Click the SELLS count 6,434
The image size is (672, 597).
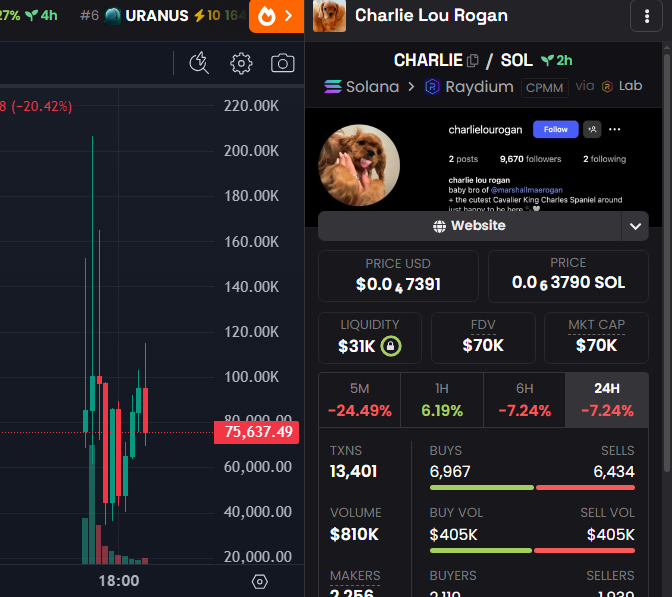pos(614,472)
